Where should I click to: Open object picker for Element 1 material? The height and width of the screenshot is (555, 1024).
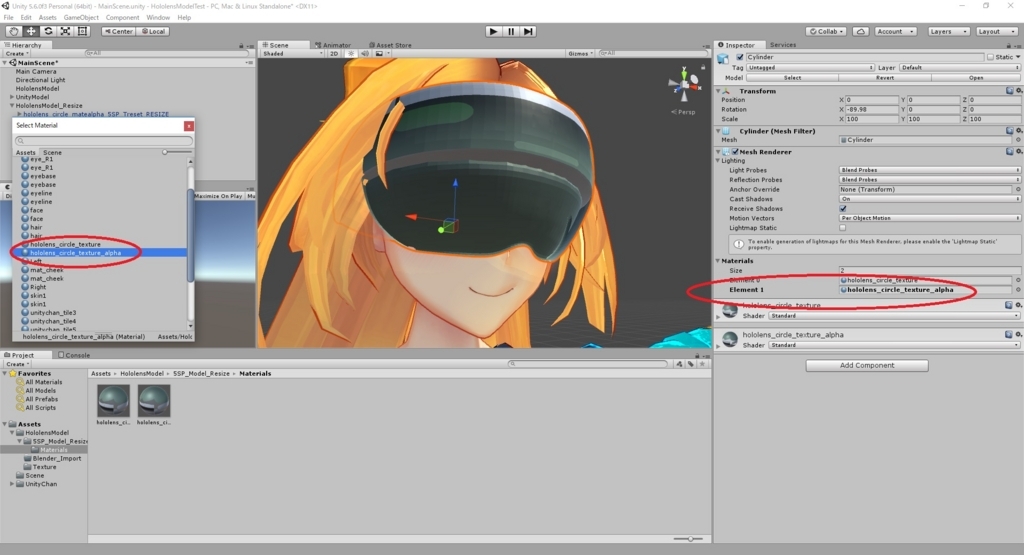(1018, 290)
